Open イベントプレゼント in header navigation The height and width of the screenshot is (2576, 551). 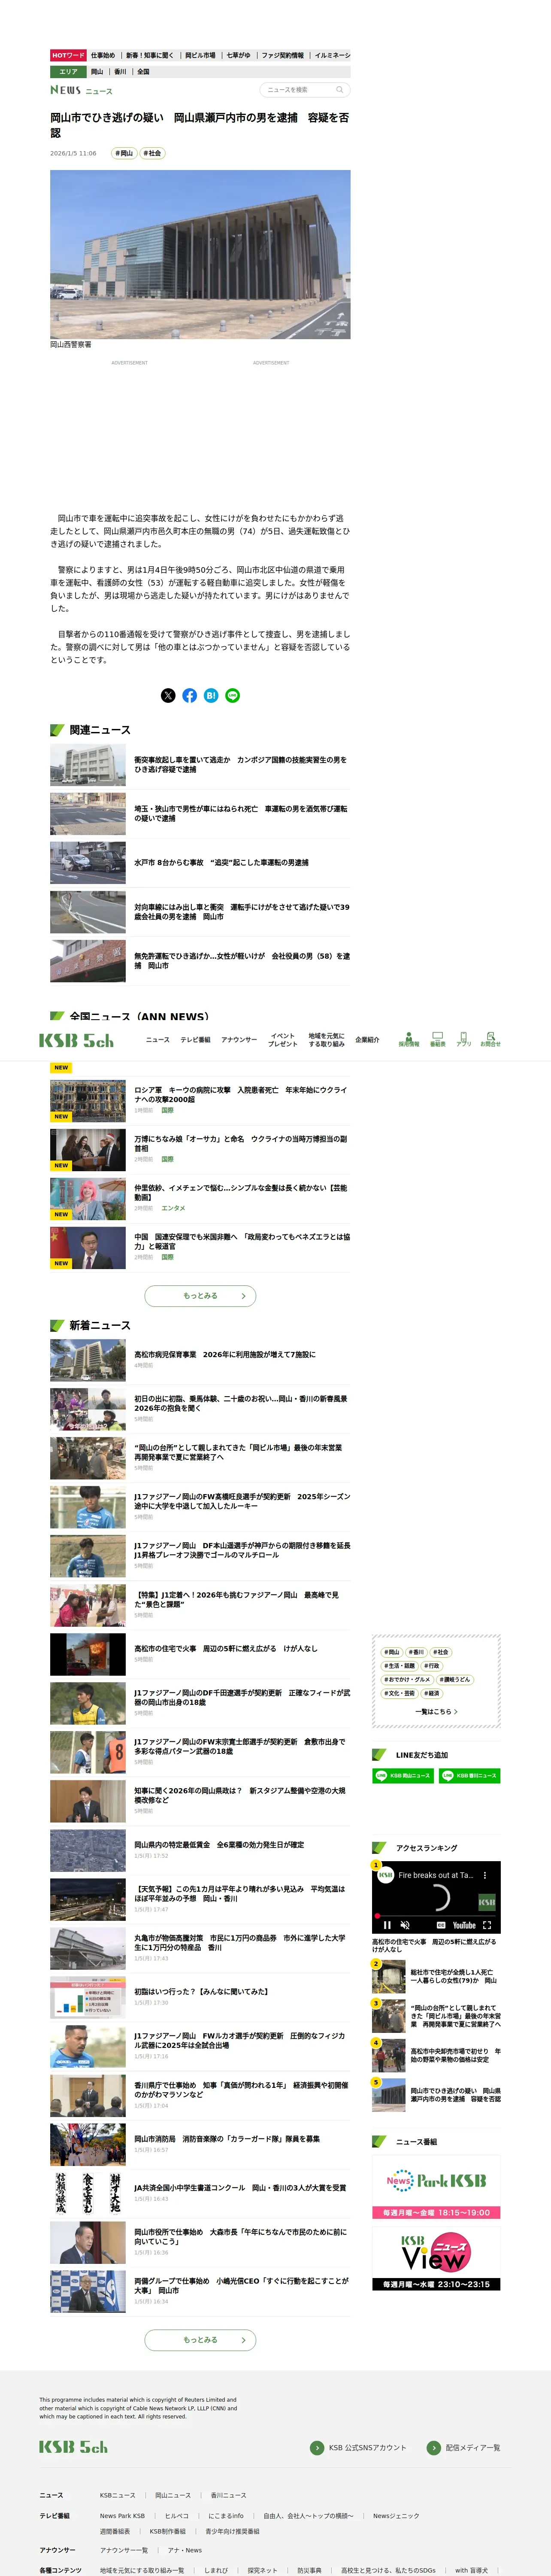pyautogui.click(x=282, y=1040)
